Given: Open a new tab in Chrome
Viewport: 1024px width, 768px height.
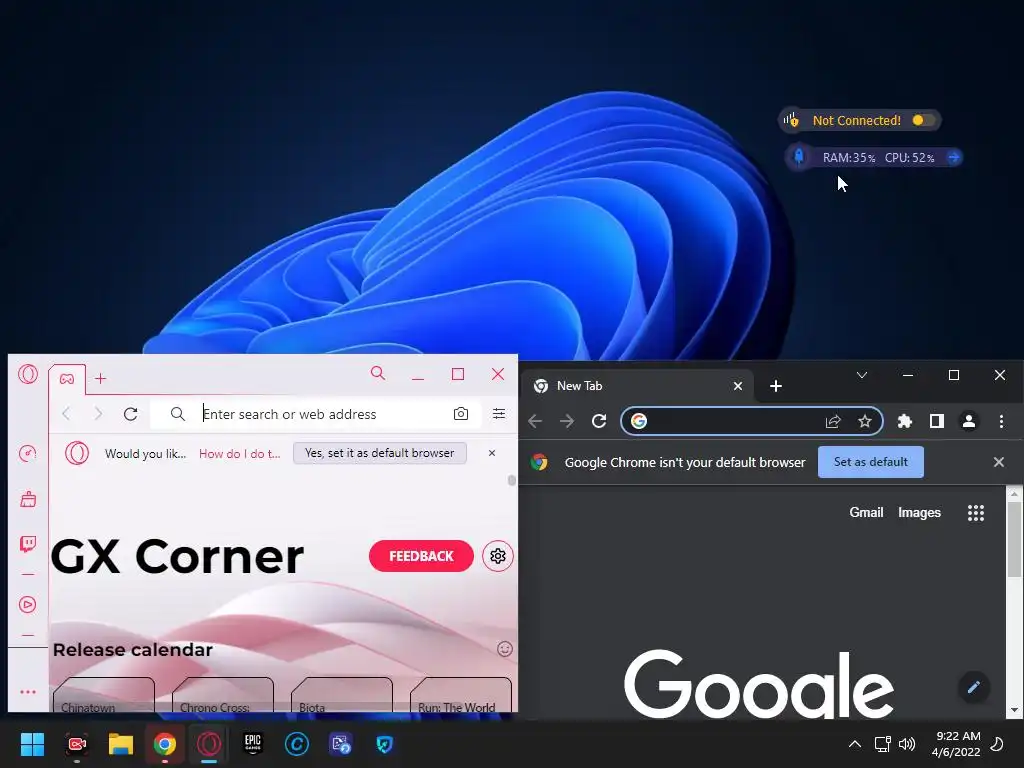Looking at the screenshot, I should coord(776,386).
